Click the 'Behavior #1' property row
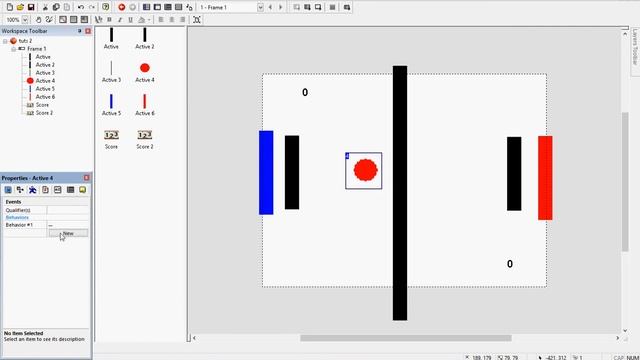This screenshot has height=360, width=640. tap(46, 225)
